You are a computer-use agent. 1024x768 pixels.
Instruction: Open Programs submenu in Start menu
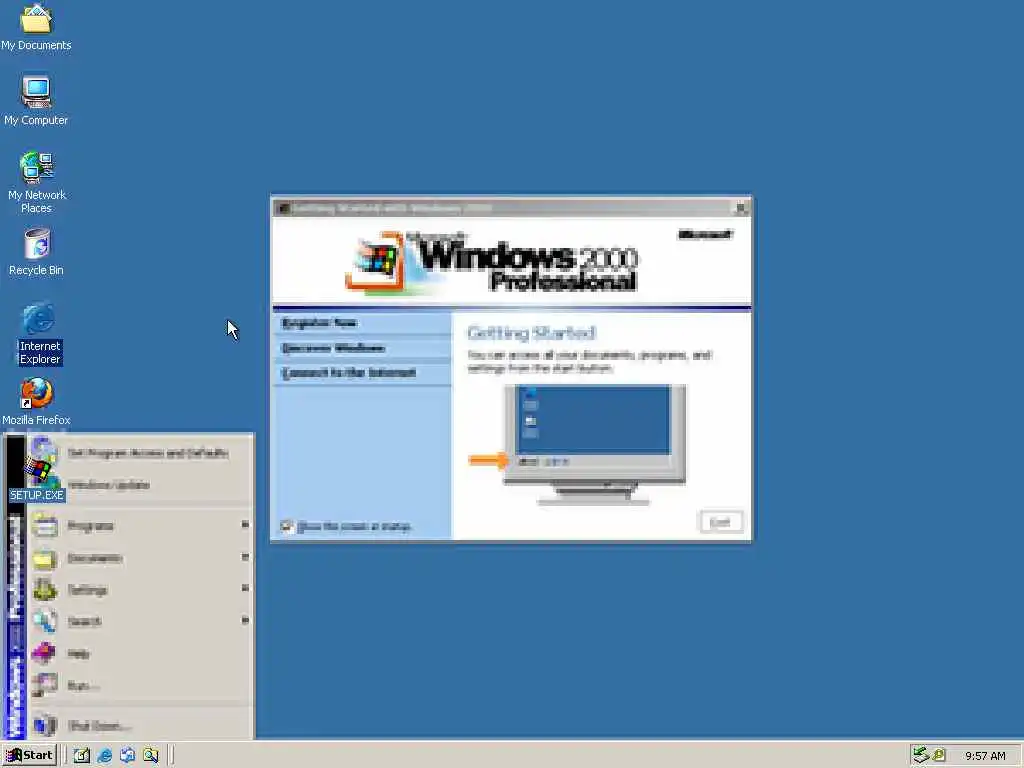click(140, 525)
